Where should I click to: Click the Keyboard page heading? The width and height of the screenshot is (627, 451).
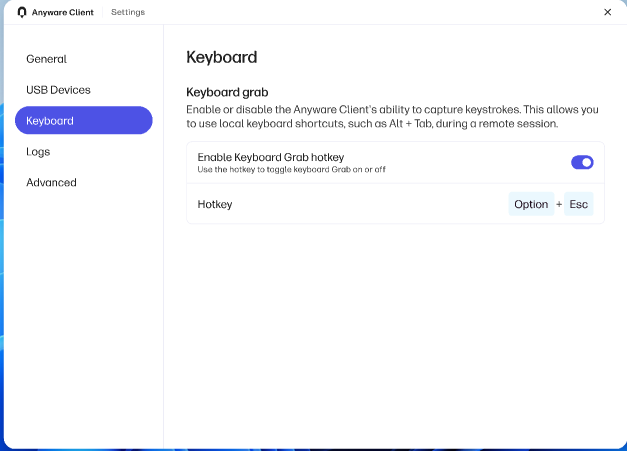click(222, 58)
